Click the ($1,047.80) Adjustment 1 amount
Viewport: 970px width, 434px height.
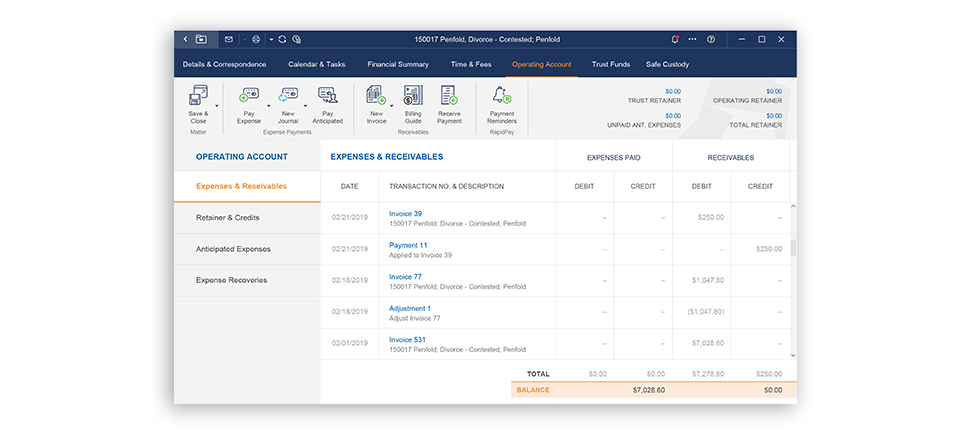(706, 312)
